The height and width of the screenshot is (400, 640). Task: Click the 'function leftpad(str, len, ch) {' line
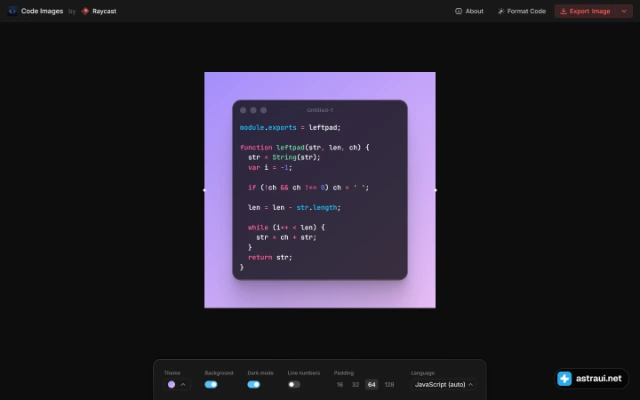[x=304, y=147]
